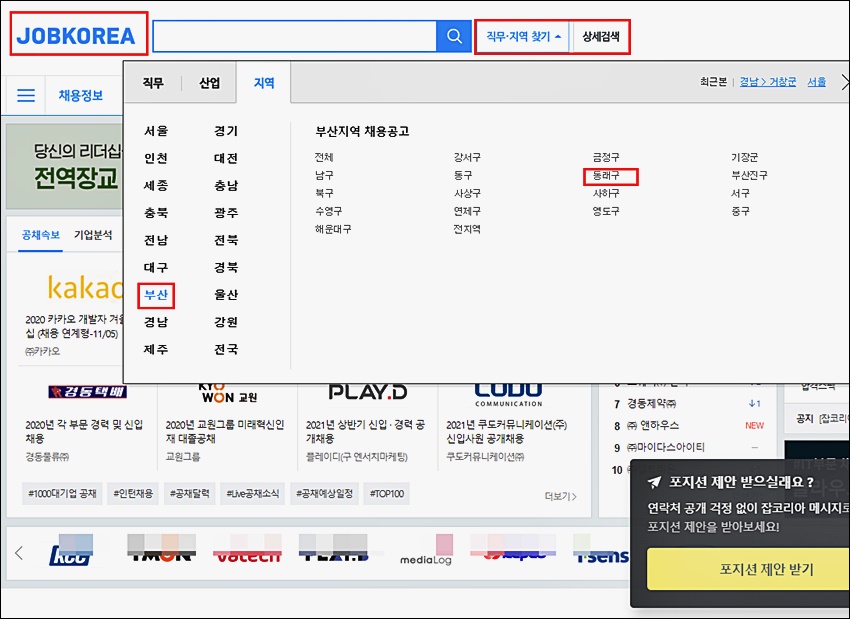Select 수영구 district
This screenshot has height=619, width=850.
click(x=329, y=211)
